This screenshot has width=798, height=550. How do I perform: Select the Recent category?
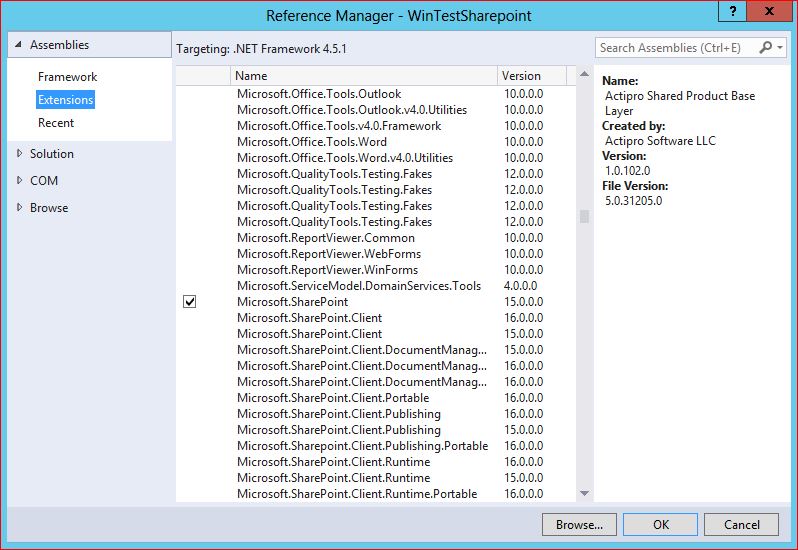56,123
